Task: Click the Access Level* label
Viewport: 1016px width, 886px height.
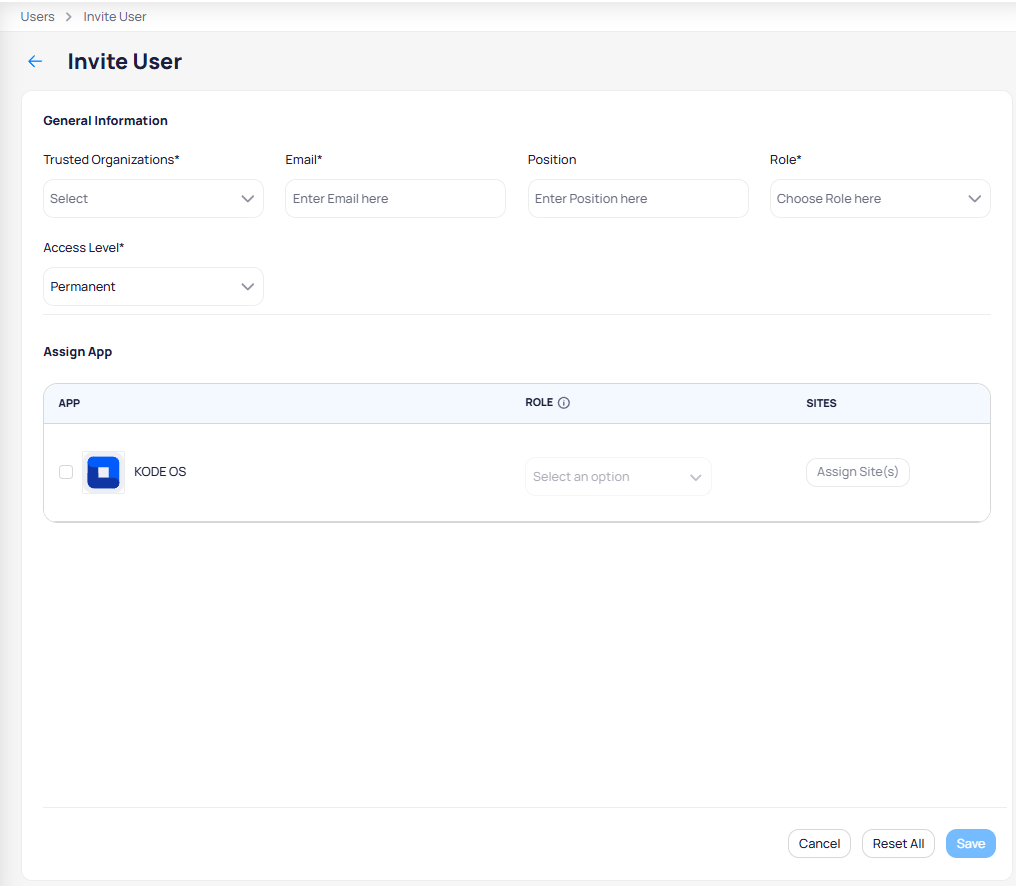Action: 84,248
